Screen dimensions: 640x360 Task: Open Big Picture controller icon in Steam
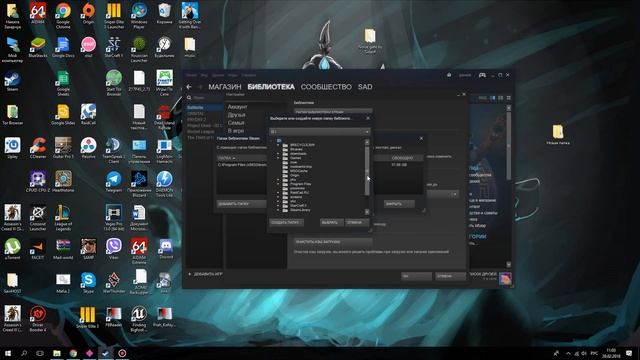(482, 75)
